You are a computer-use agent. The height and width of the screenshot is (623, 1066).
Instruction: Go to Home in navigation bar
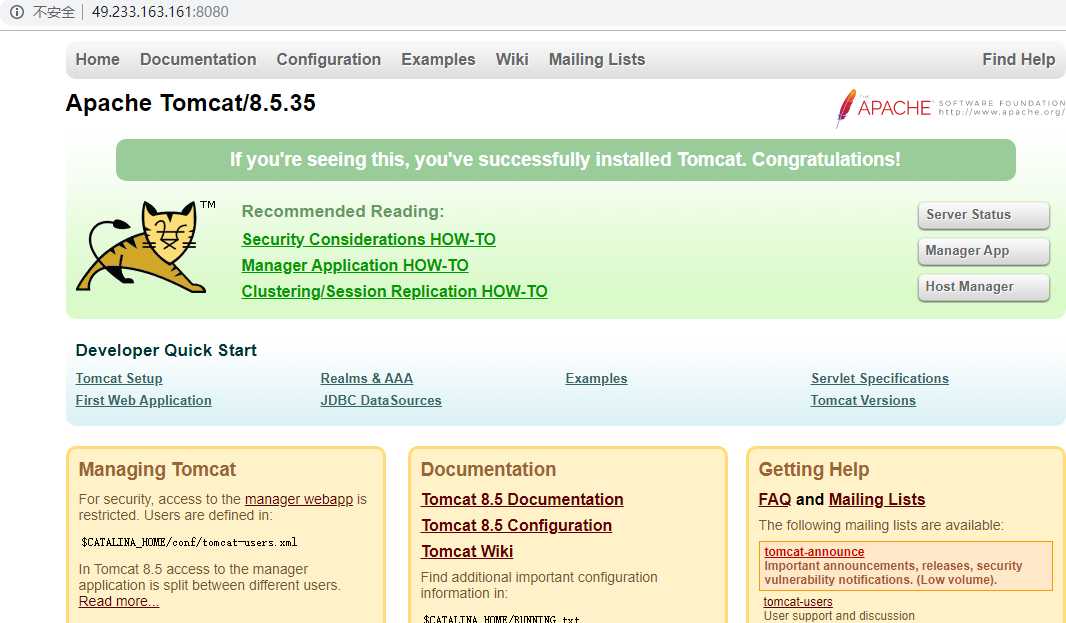point(97,59)
